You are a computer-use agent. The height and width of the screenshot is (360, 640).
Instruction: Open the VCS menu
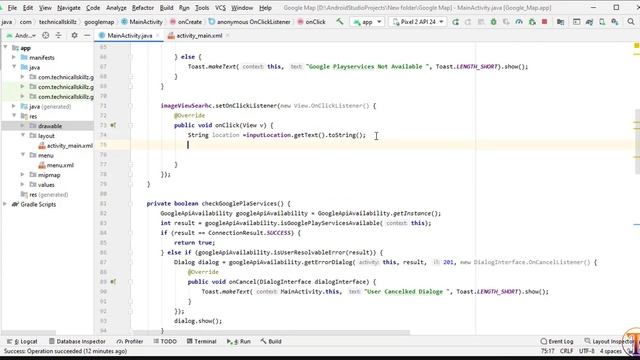coord(220,8)
